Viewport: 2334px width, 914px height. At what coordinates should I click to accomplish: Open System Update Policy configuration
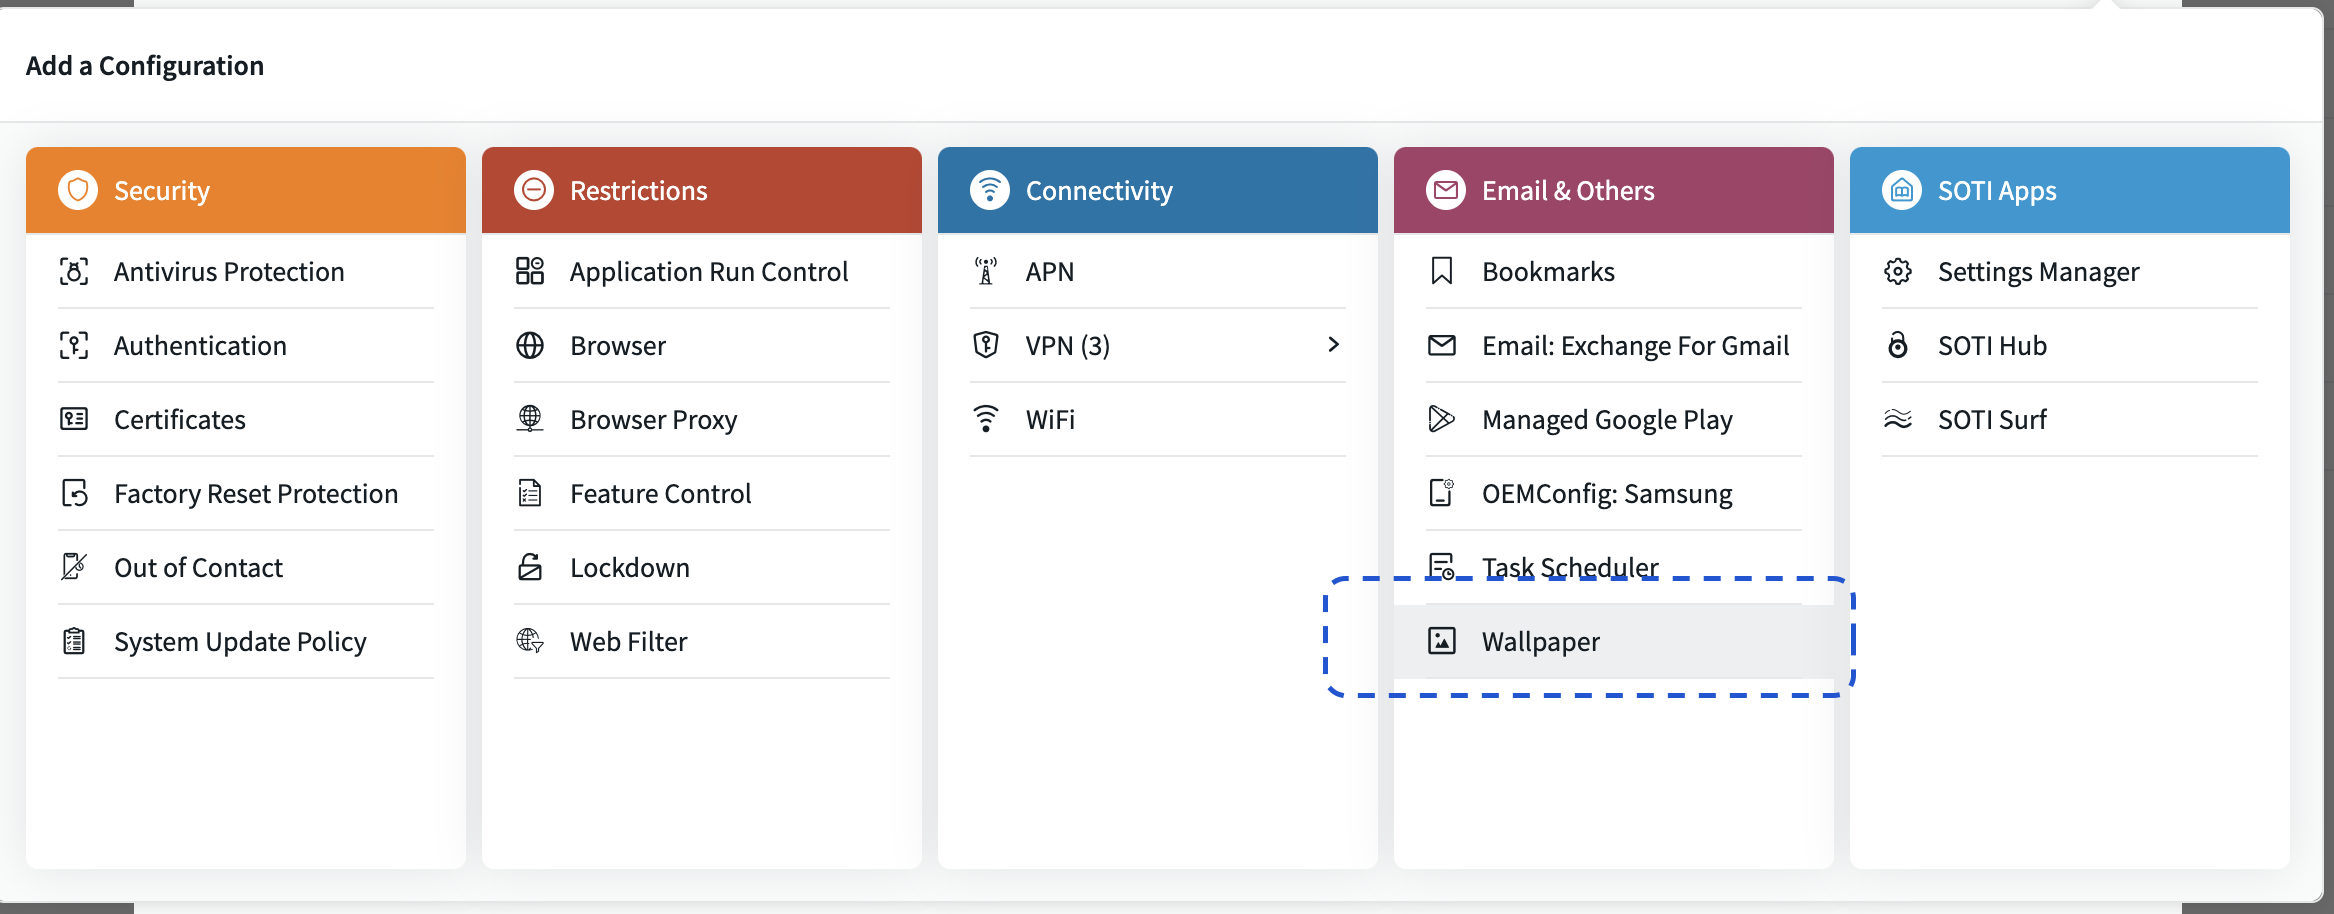(240, 642)
